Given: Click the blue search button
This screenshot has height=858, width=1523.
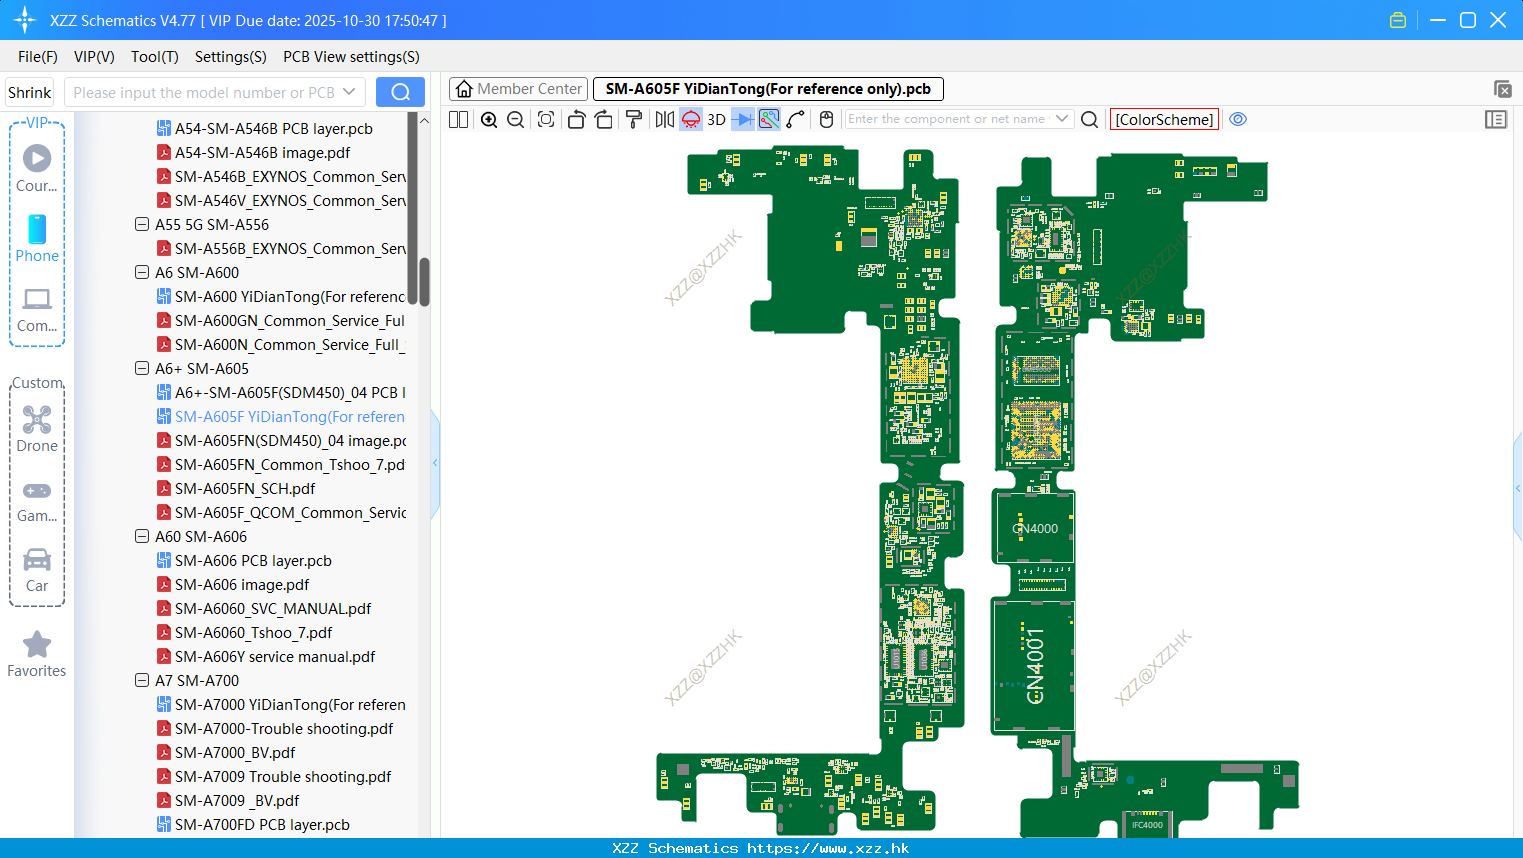Looking at the screenshot, I should 400,92.
